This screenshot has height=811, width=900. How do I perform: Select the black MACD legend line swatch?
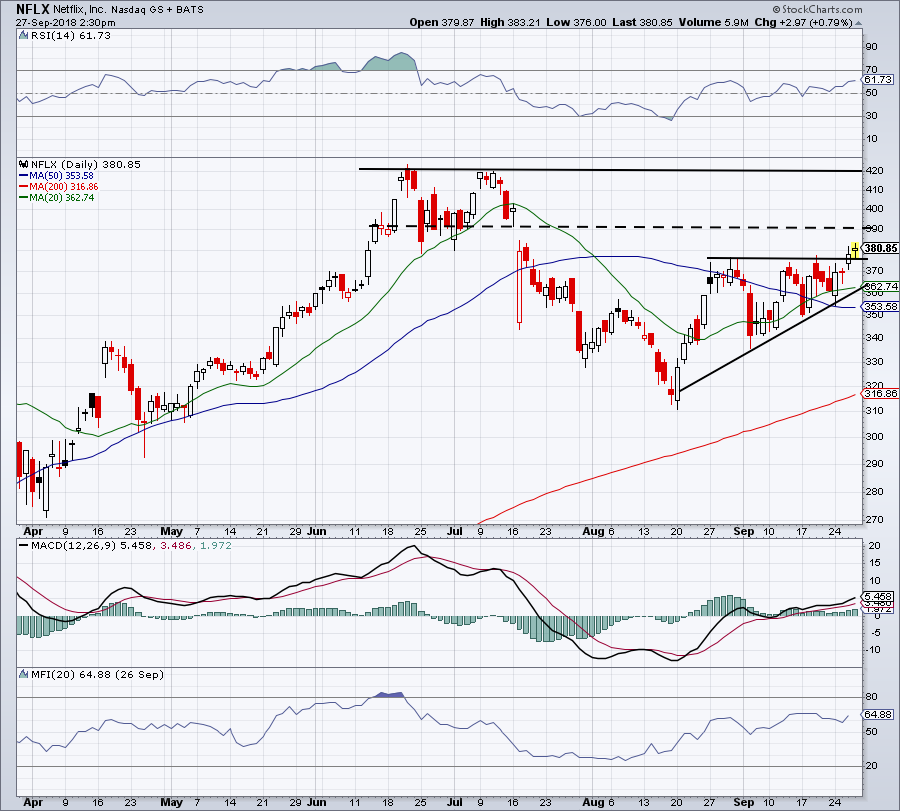(24, 545)
